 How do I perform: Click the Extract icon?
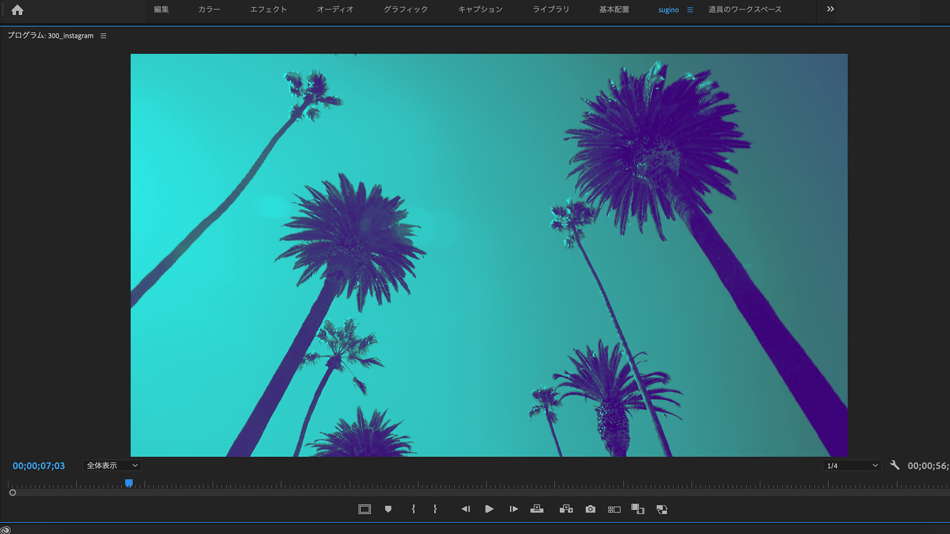(566, 509)
